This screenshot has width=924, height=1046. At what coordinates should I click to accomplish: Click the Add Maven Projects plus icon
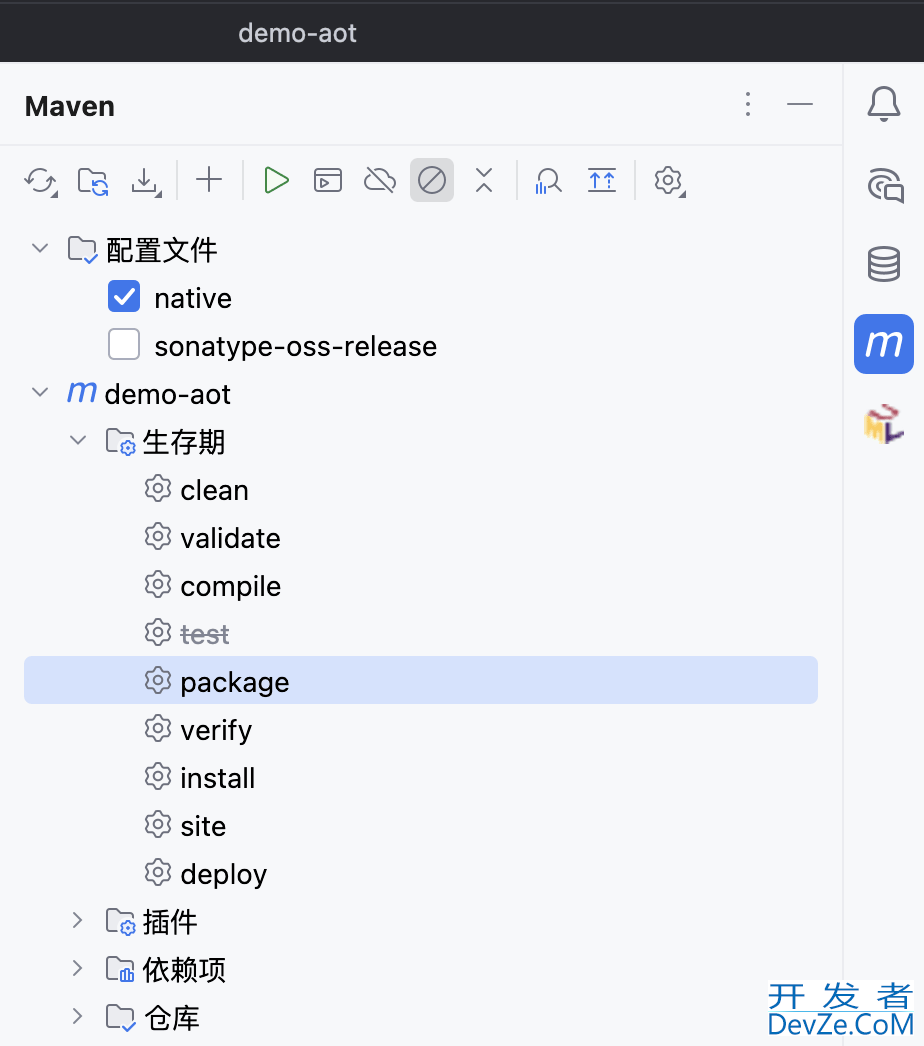tap(209, 181)
